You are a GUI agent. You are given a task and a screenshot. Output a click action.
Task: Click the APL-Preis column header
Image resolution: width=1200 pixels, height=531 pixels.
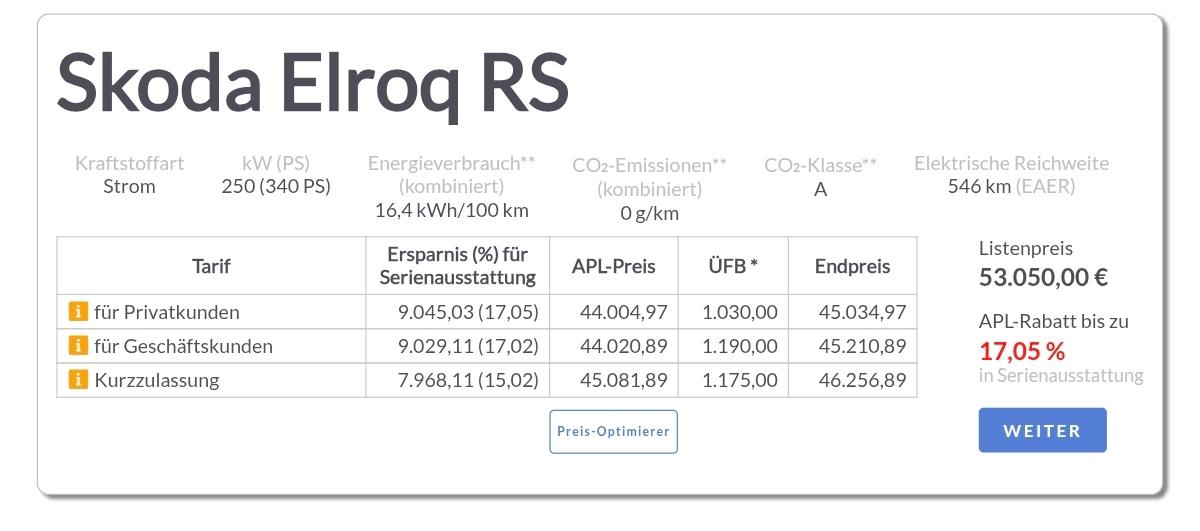tap(613, 266)
